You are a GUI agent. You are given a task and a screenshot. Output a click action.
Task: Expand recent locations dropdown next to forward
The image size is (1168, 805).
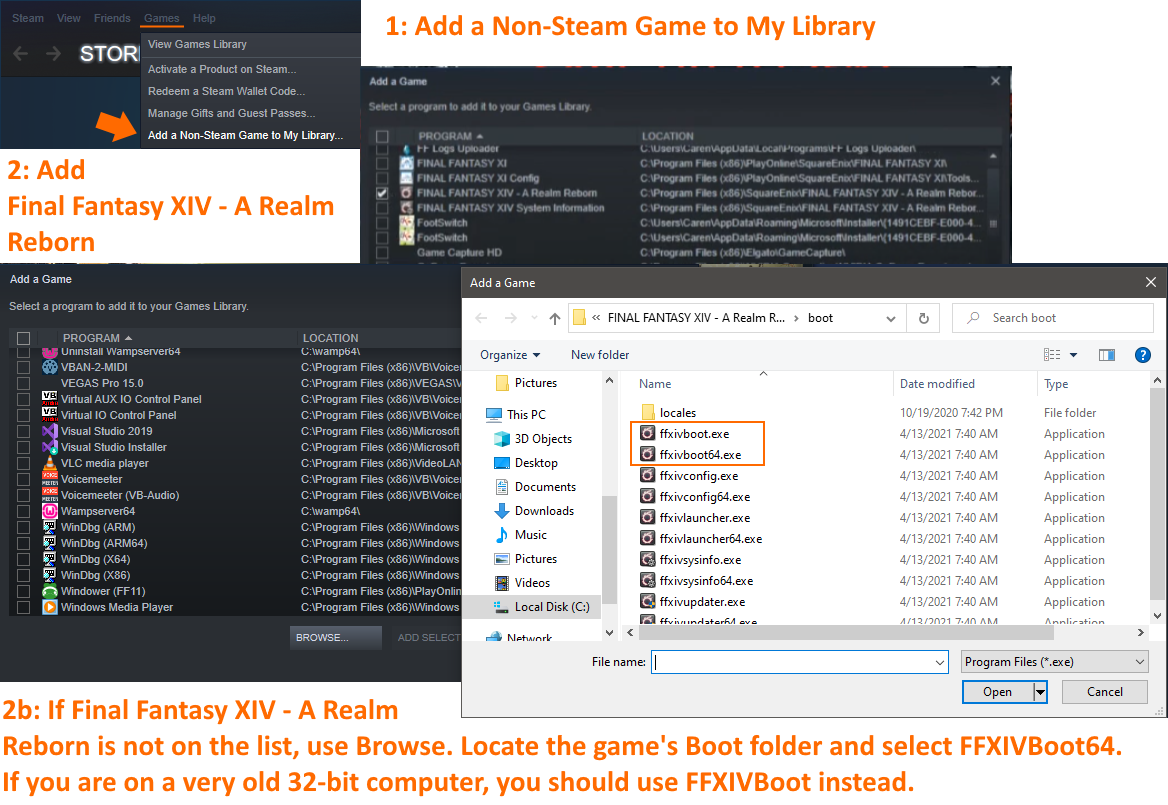(534, 319)
